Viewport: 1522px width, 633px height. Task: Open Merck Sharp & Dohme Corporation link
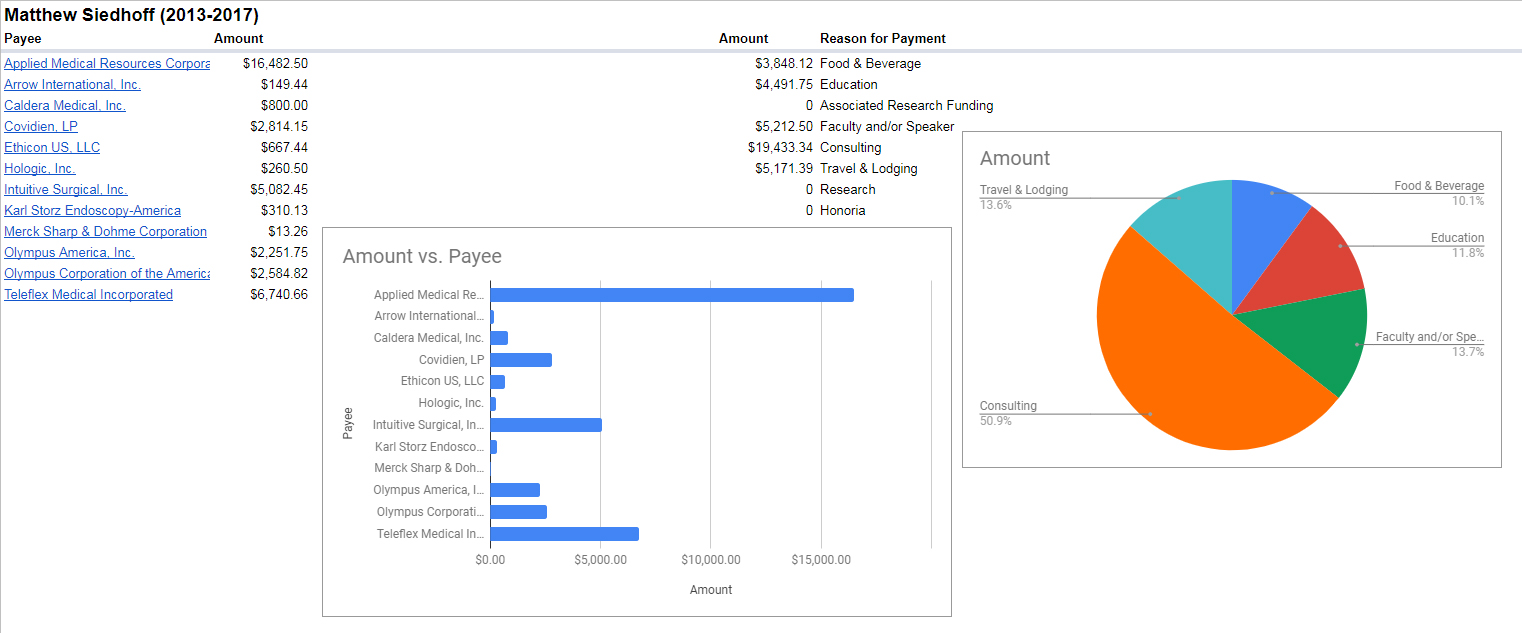click(105, 232)
